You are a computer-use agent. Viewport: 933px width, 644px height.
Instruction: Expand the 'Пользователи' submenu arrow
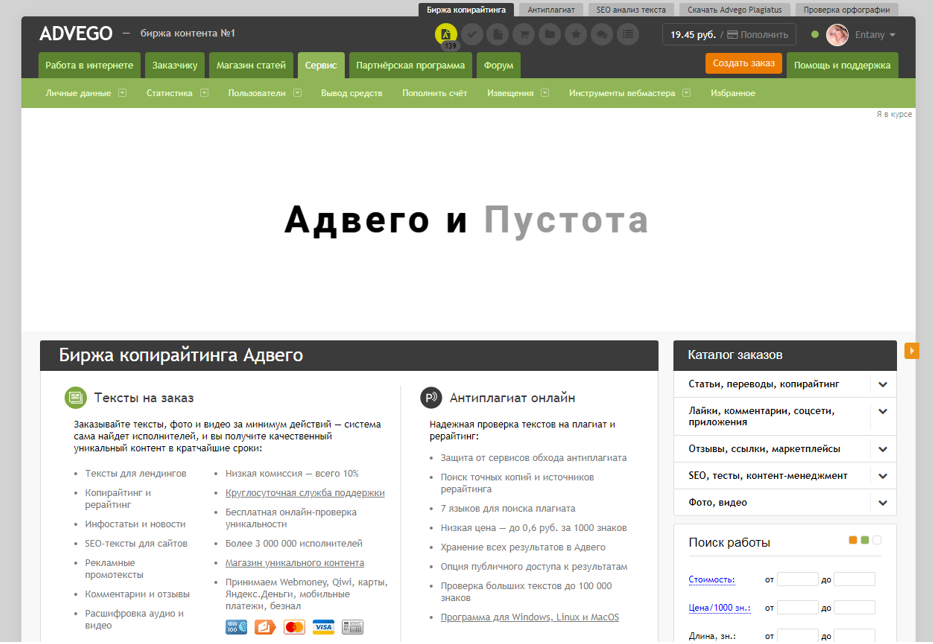(x=298, y=93)
